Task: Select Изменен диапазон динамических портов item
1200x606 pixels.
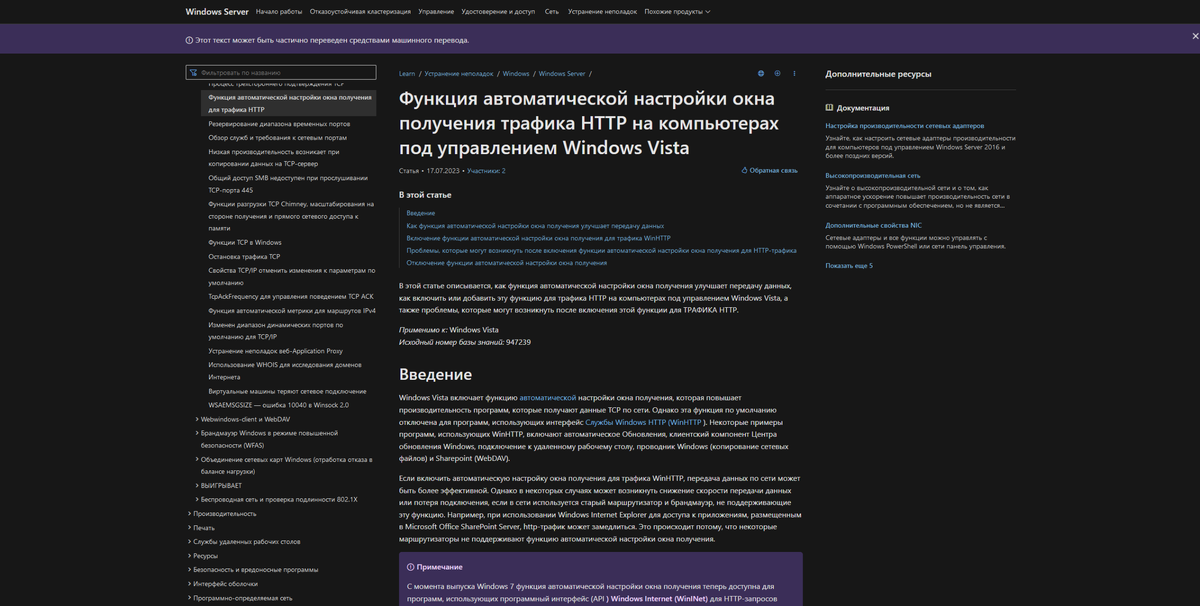Action: tap(275, 331)
